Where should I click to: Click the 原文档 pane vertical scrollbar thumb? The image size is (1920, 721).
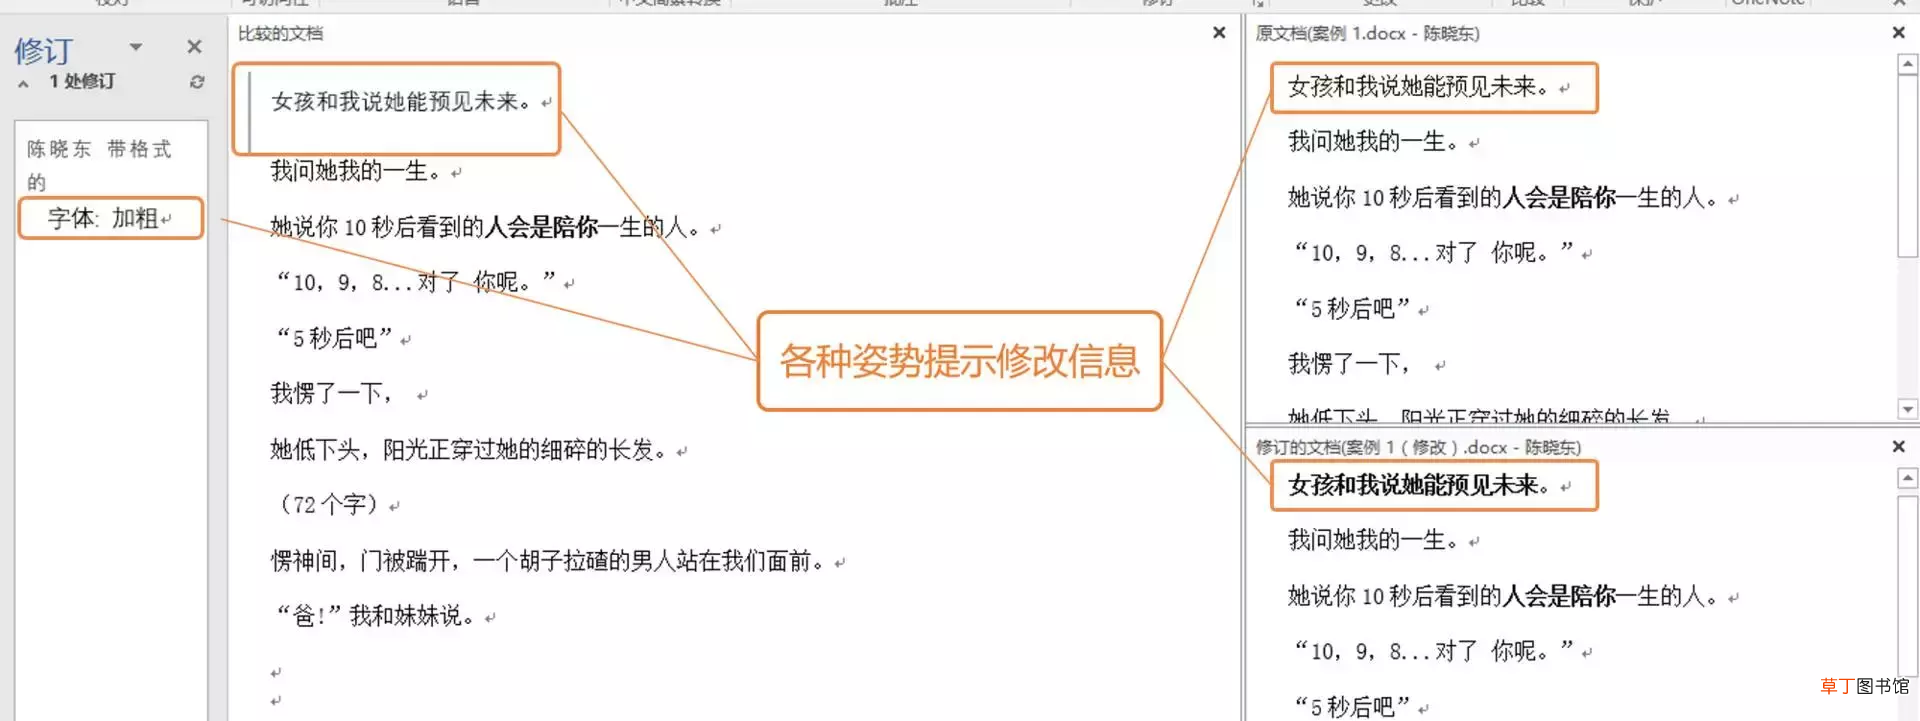(1907, 166)
